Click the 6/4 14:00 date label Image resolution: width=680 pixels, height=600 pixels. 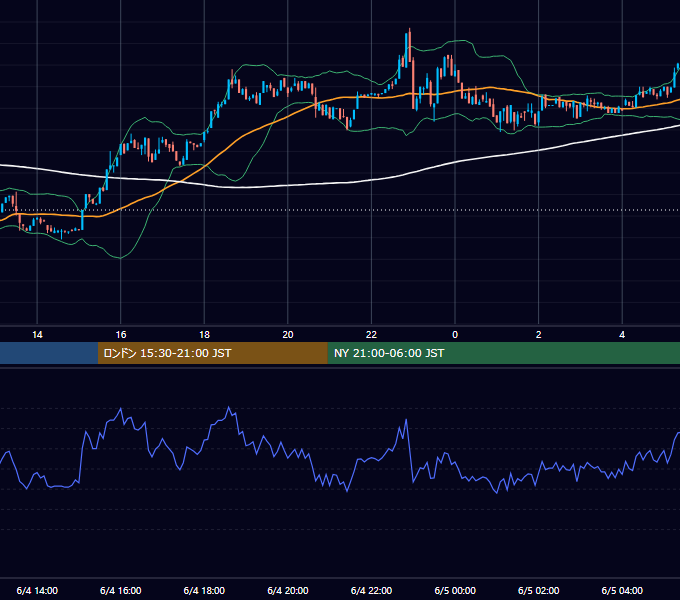pos(37,590)
